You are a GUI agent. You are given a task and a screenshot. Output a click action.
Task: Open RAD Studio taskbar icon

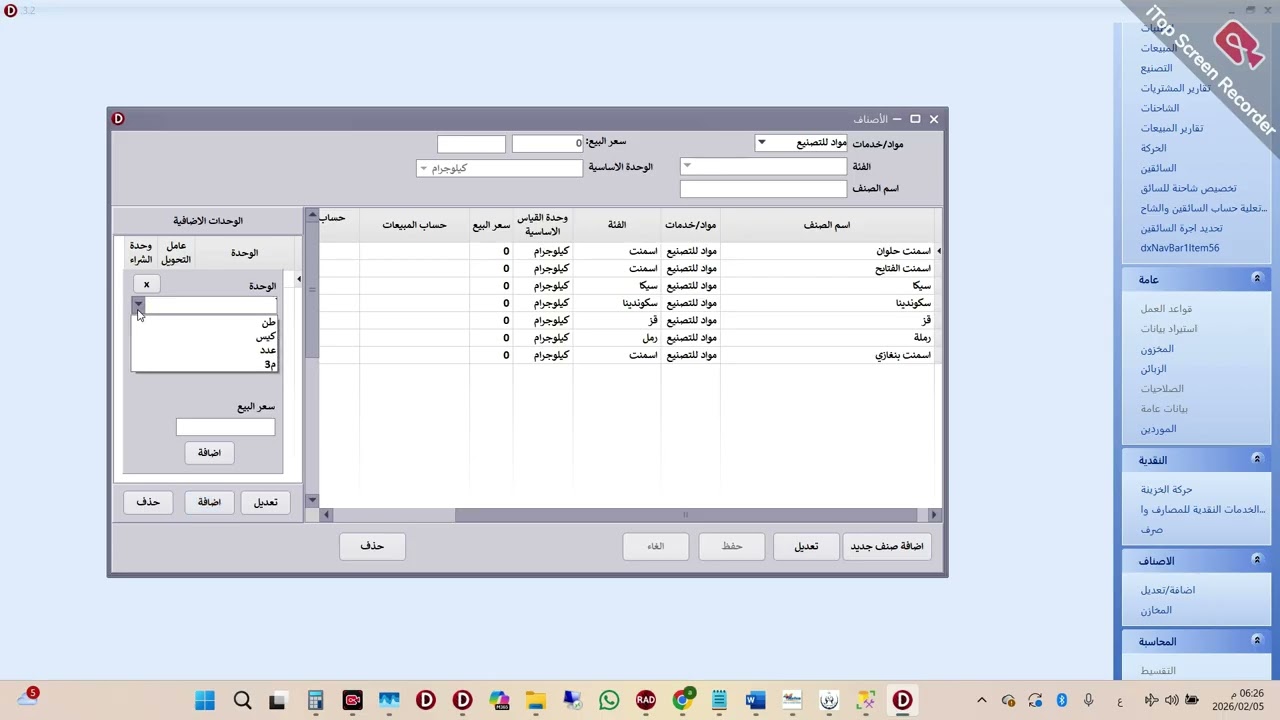[646, 701]
